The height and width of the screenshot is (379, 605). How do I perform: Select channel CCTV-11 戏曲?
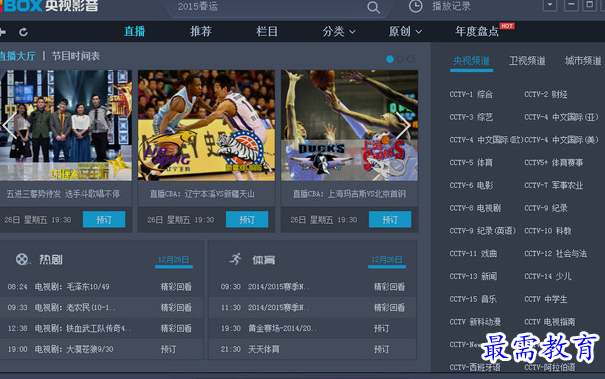473,254
